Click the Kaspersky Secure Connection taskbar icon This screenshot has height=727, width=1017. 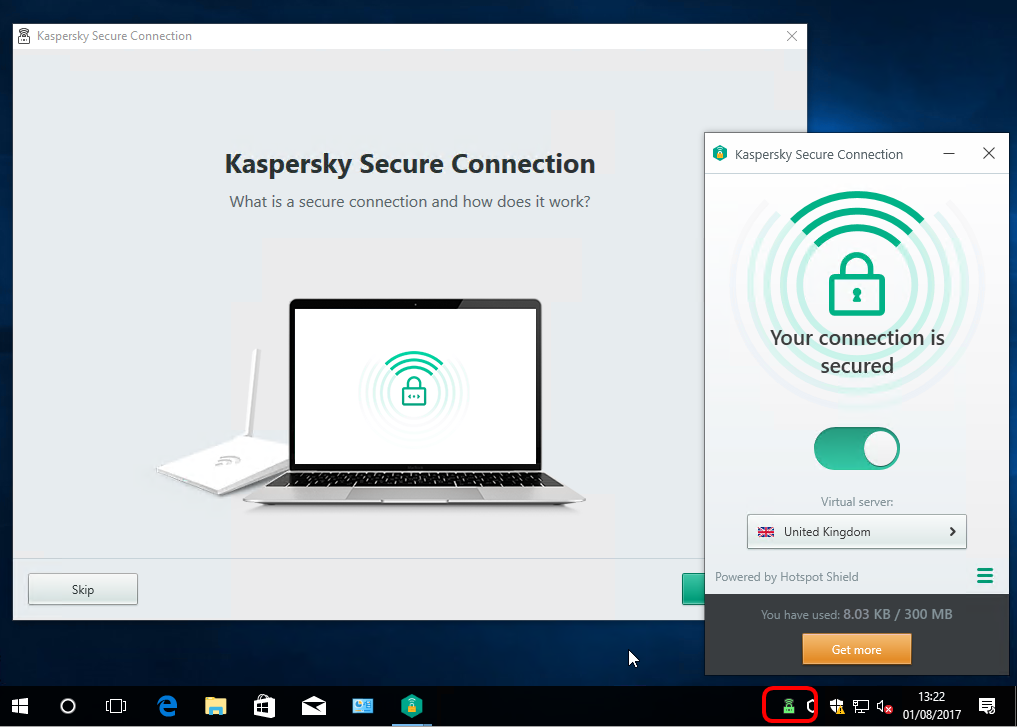click(412, 706)
